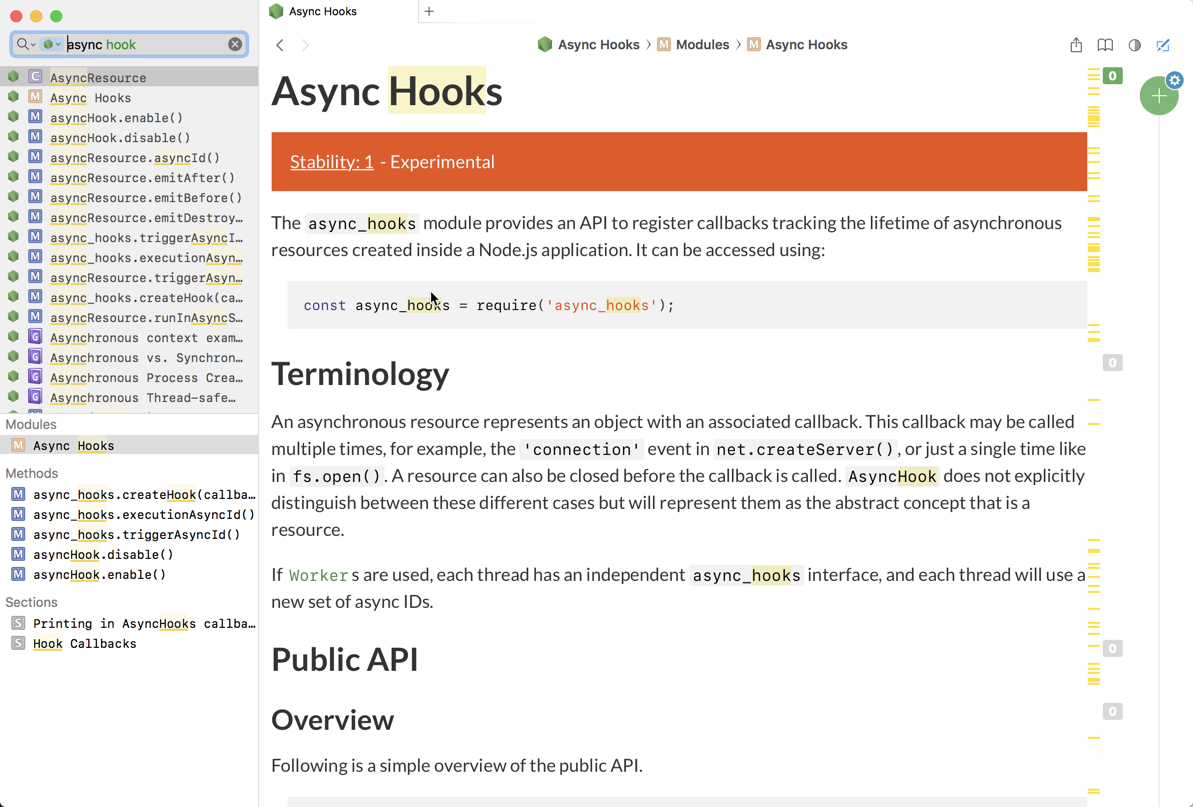Click the grey "0" badge beside Terminology
Screen dimensions: 1193x807
[1112, 363]
